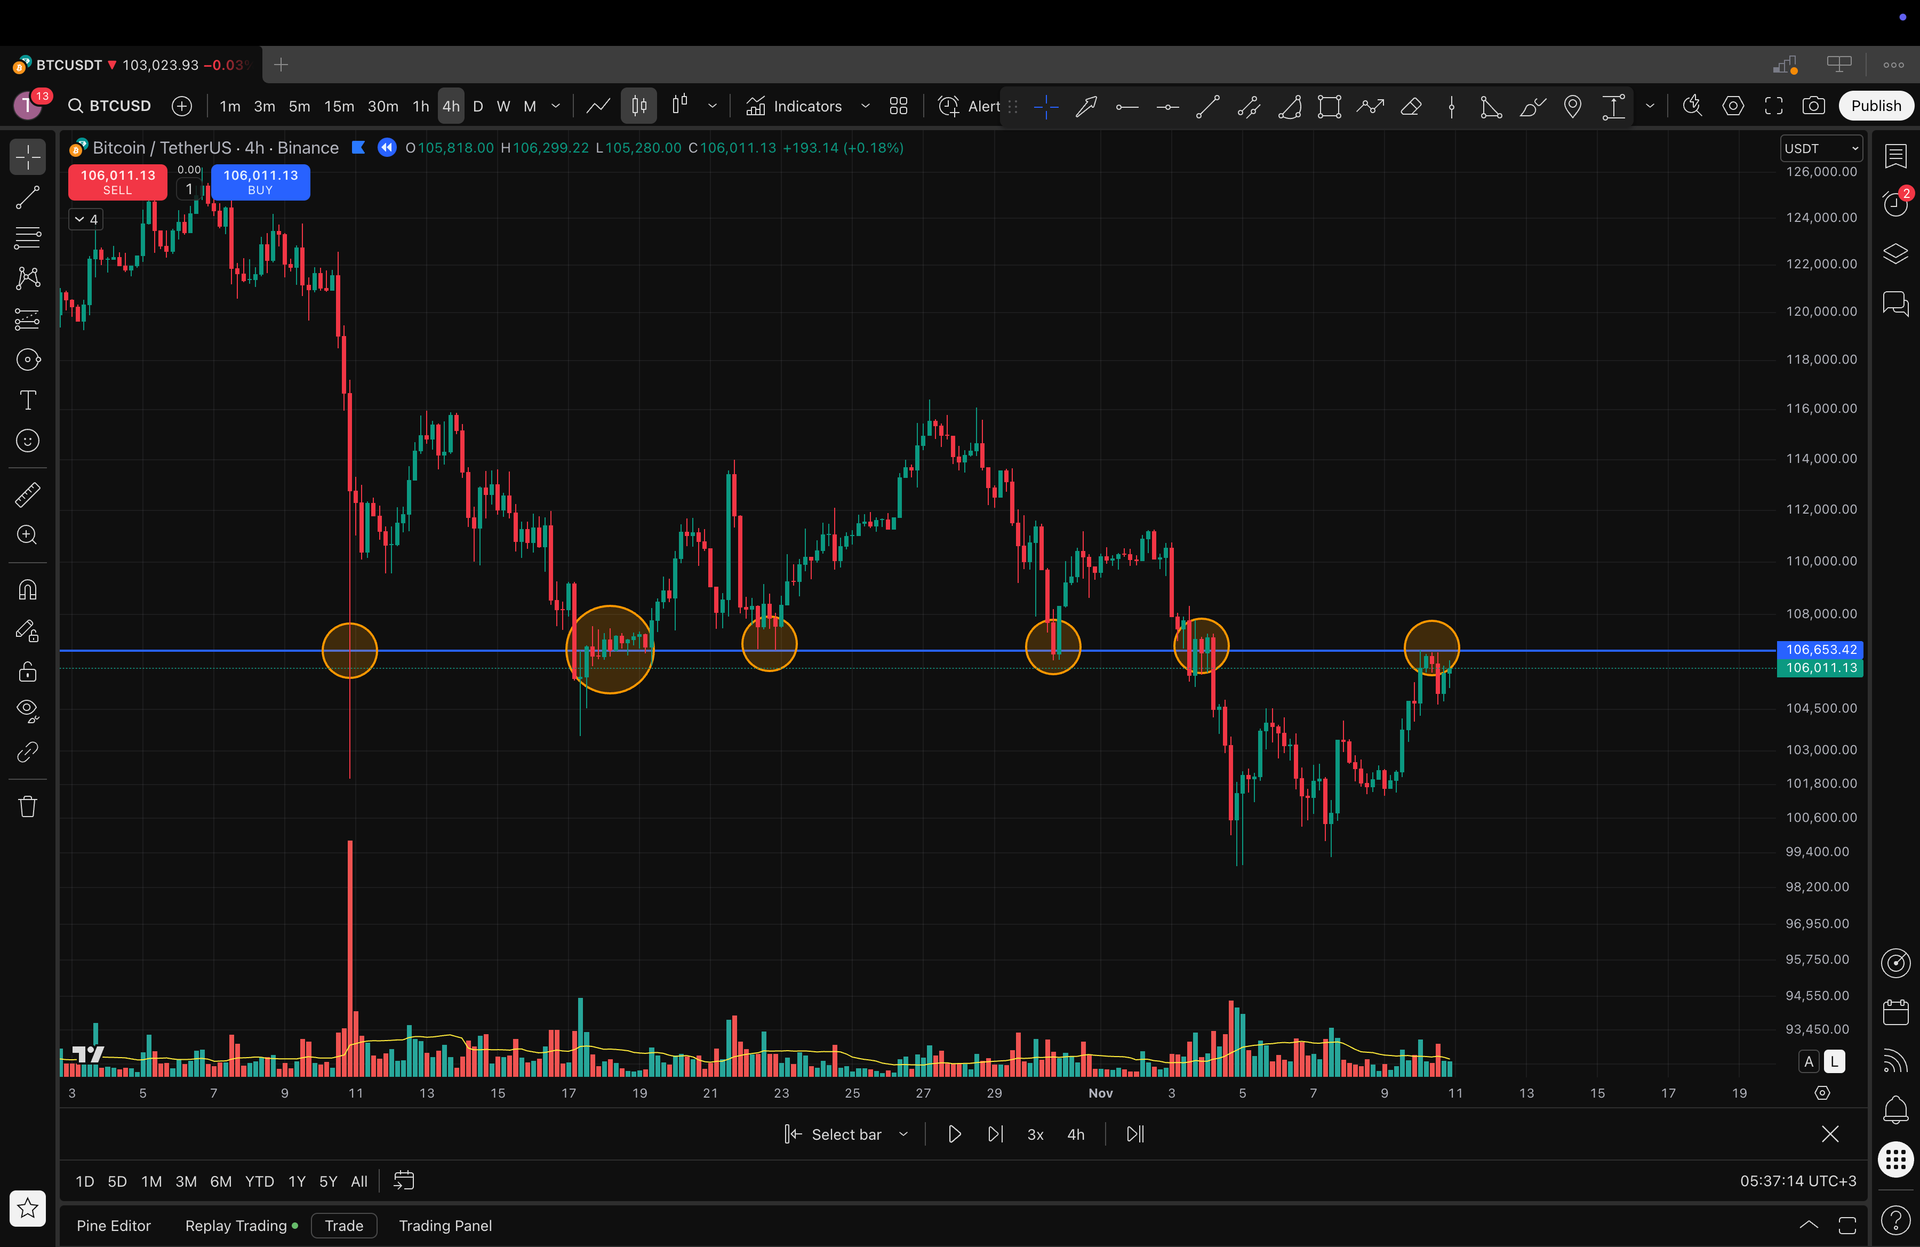This screenshot has width=1920, height=1247.
Task: Select the Trend Line tool in left sidebar
Action: 27,197
